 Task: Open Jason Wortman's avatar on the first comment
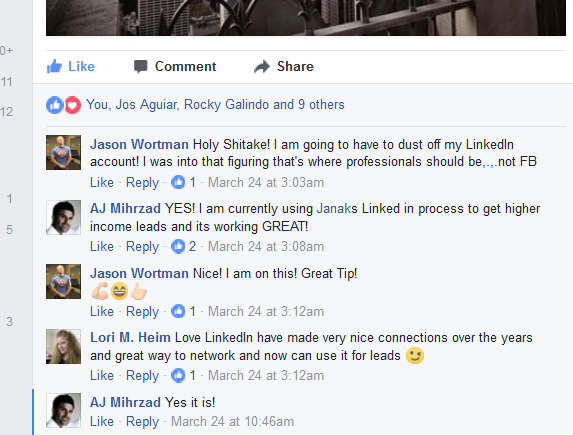tap(63, 152)
